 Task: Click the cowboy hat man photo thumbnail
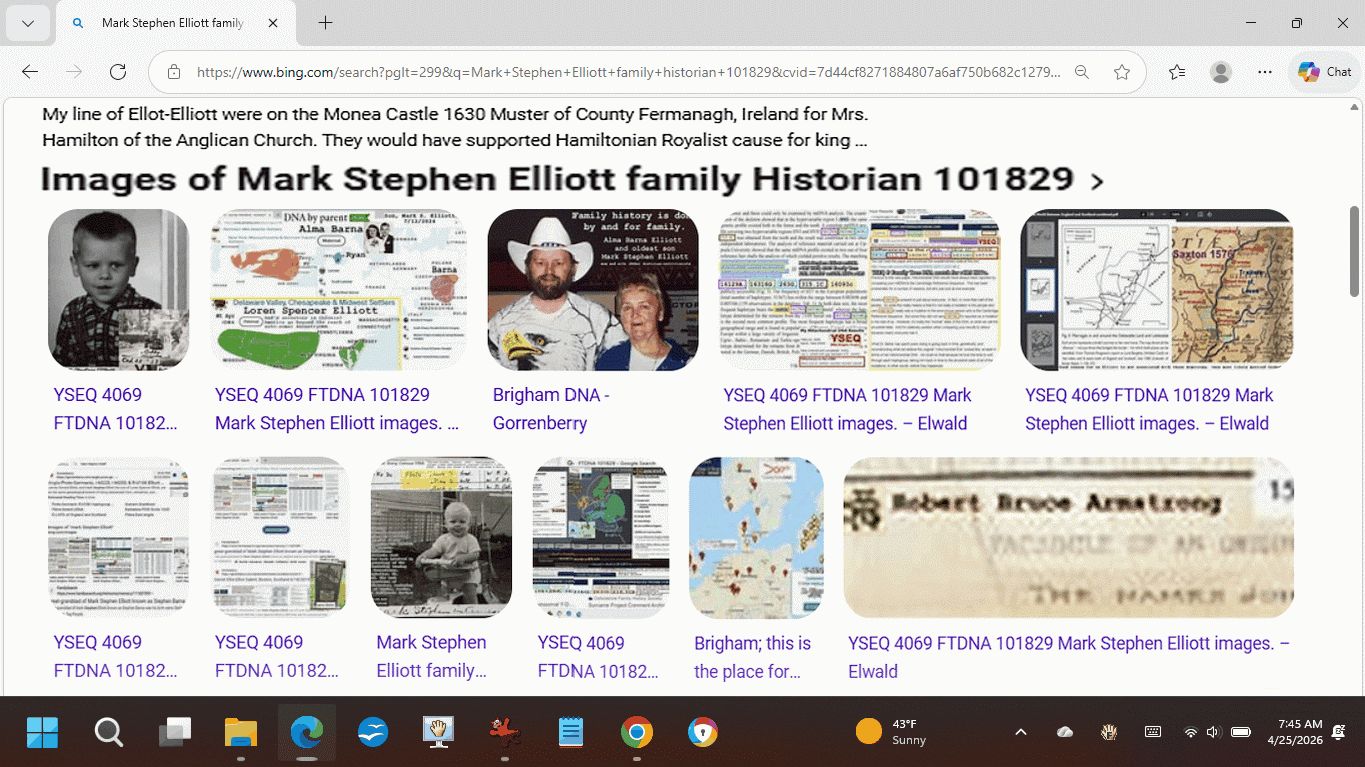pos(592,290)
